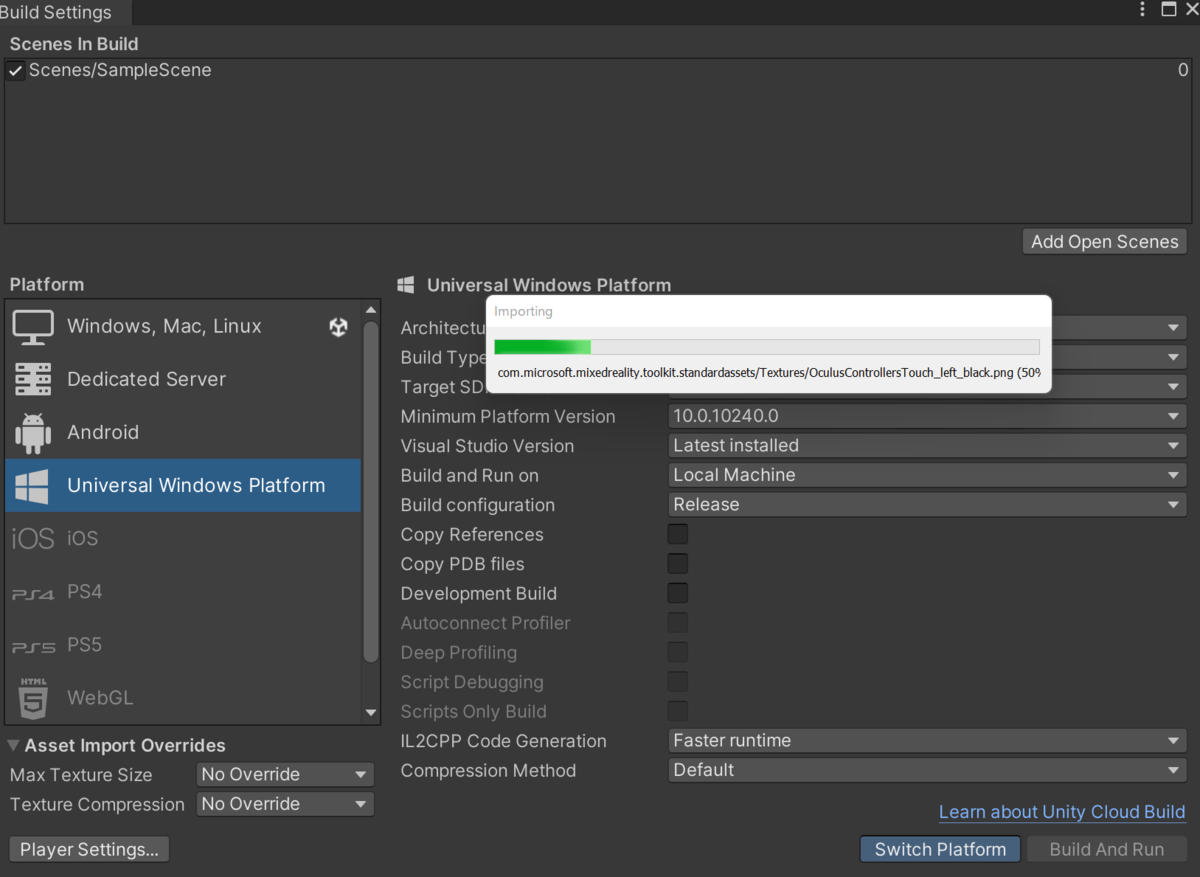Click the Android robot icon
The height and width of the screenshot is (877, 1200).
point(33,433)
